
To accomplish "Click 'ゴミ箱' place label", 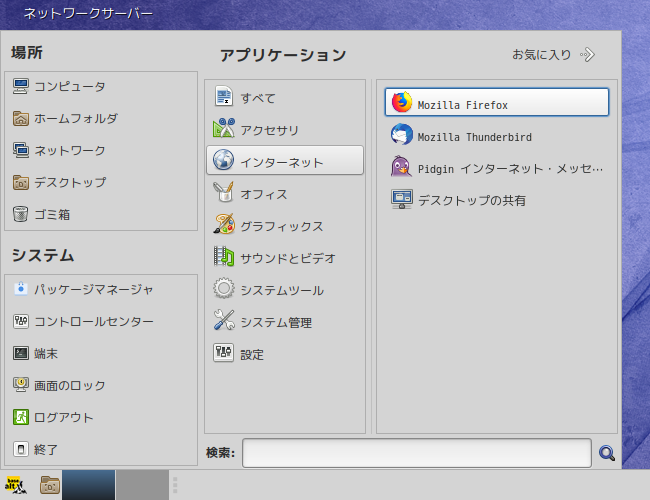I will tap(52, 215).
